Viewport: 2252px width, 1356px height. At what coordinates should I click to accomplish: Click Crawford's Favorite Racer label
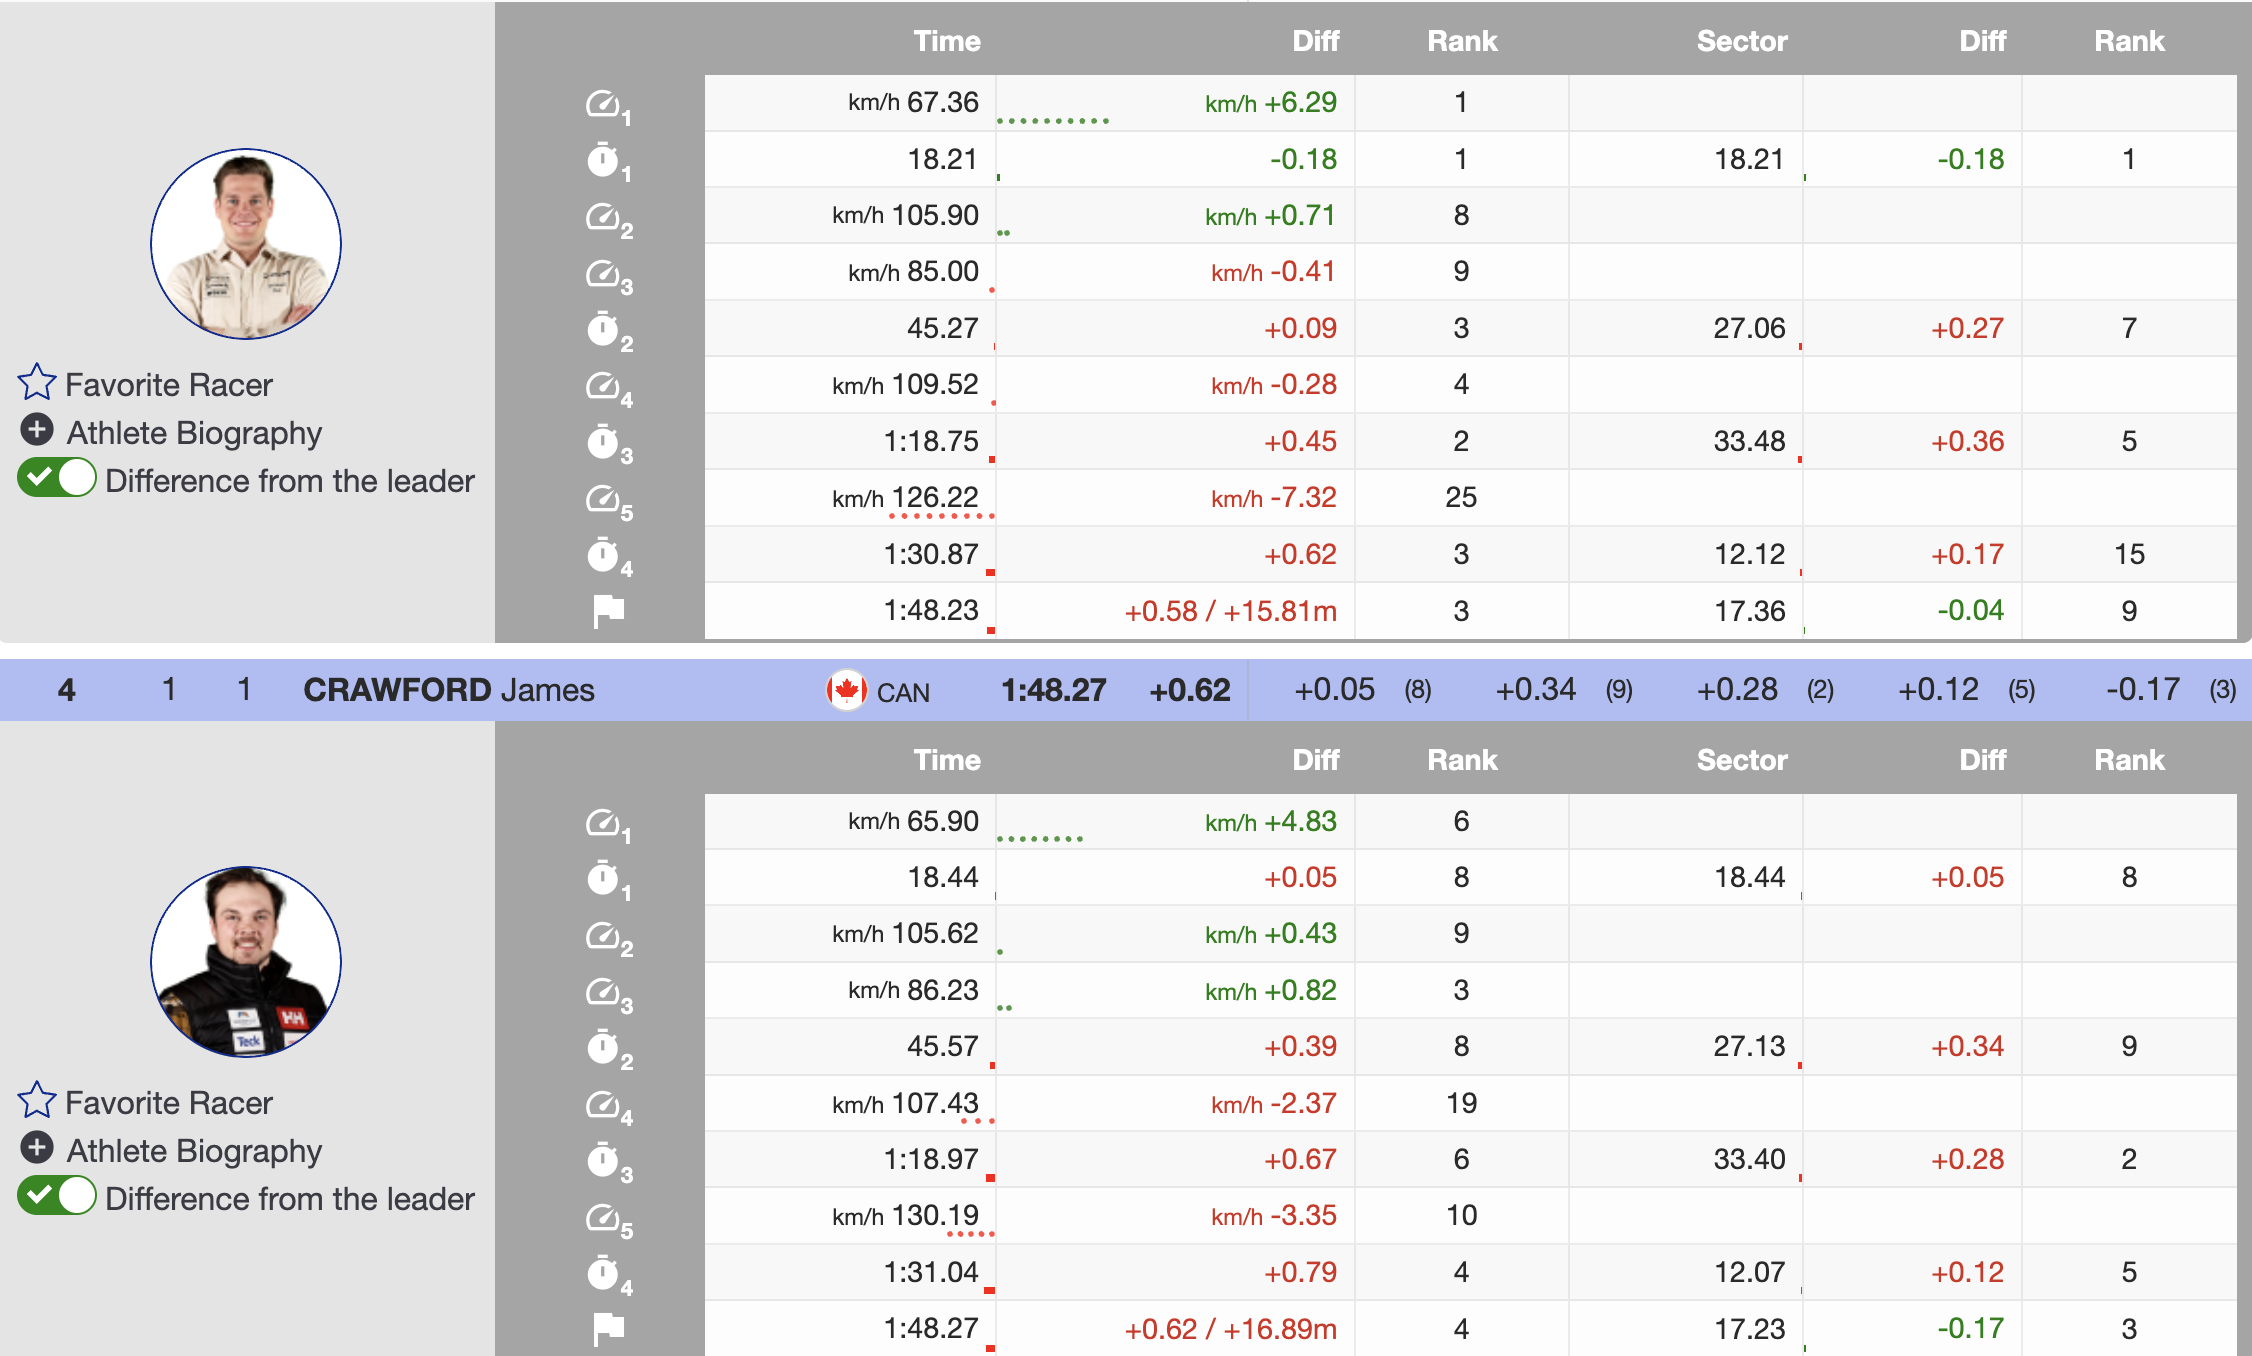[x=168, y=1103]
